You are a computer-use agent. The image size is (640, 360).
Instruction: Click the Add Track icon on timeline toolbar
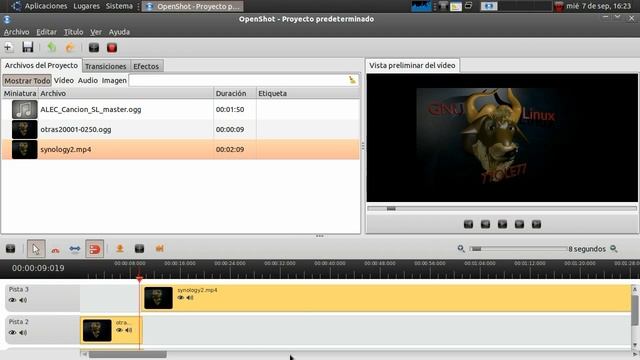[x=11, y=249]
